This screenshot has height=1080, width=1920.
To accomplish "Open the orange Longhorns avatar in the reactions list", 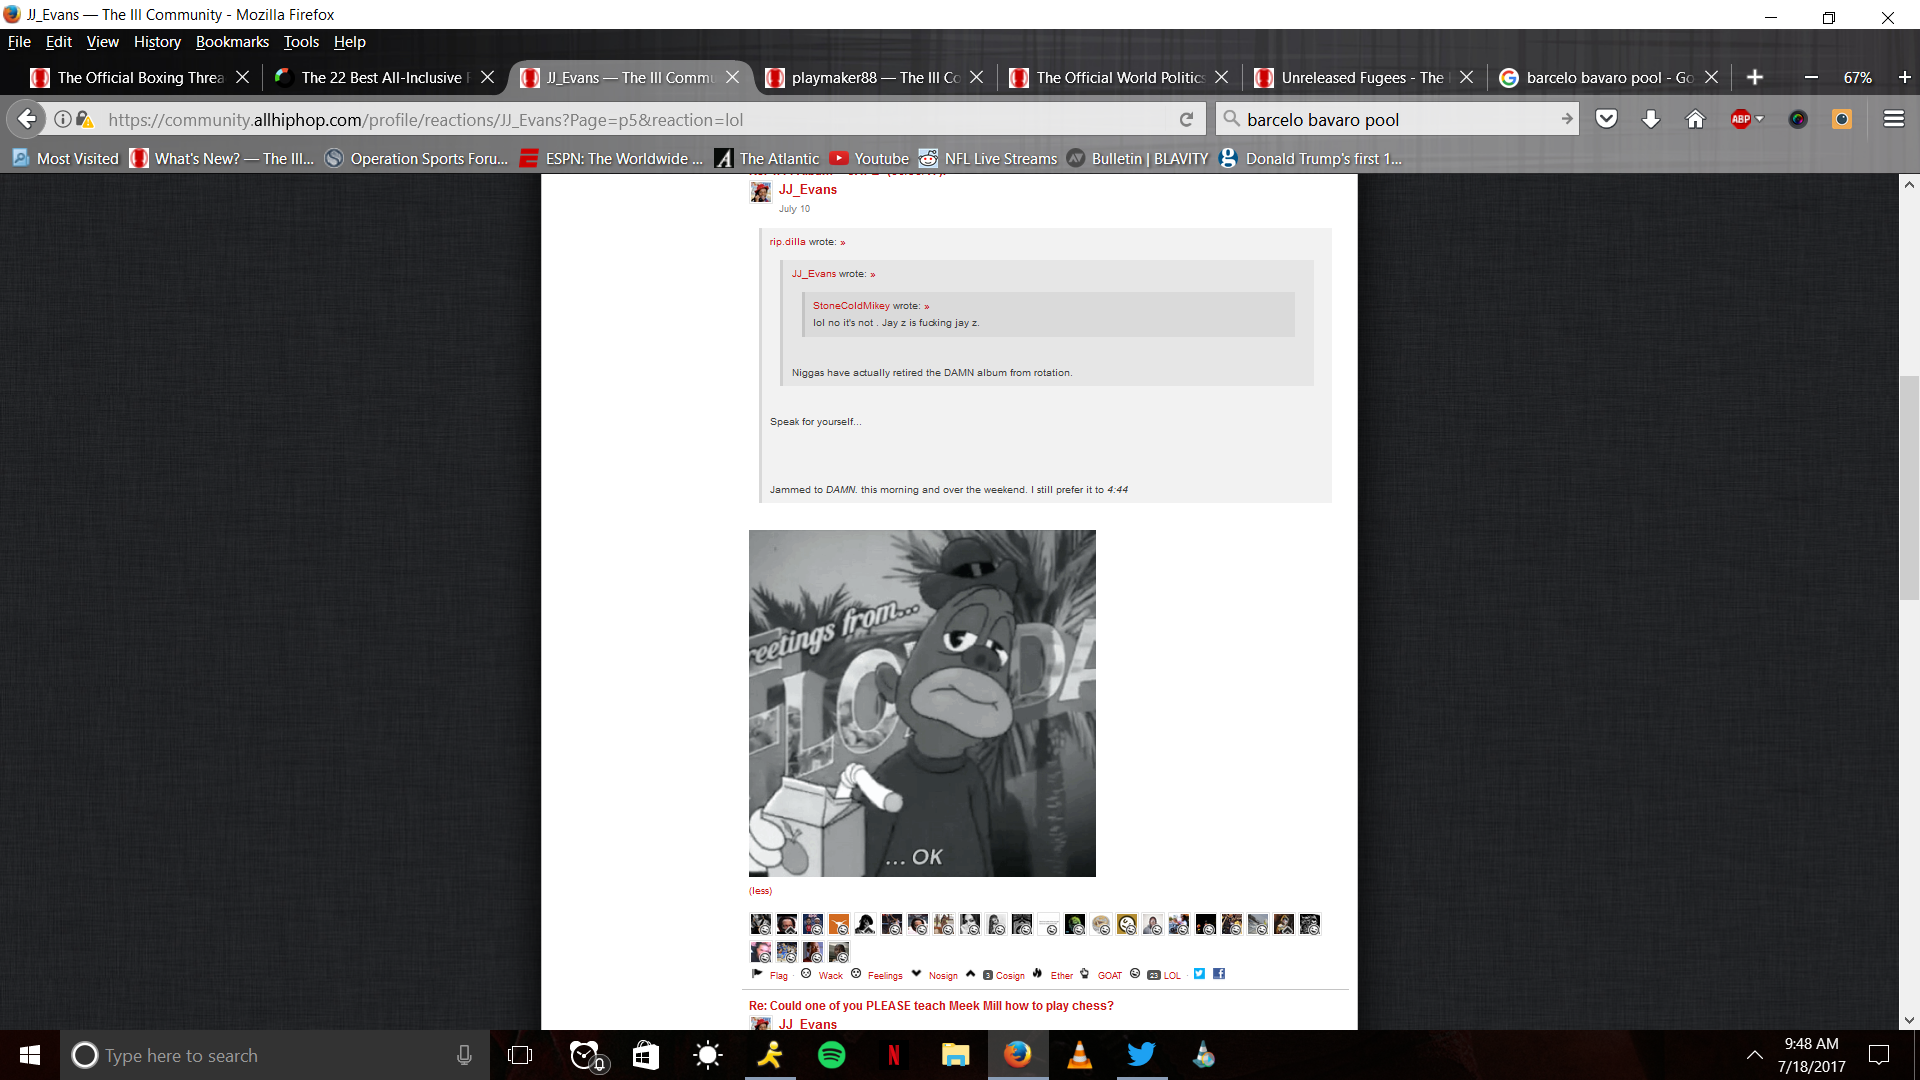I will click(x=839, y=924).
